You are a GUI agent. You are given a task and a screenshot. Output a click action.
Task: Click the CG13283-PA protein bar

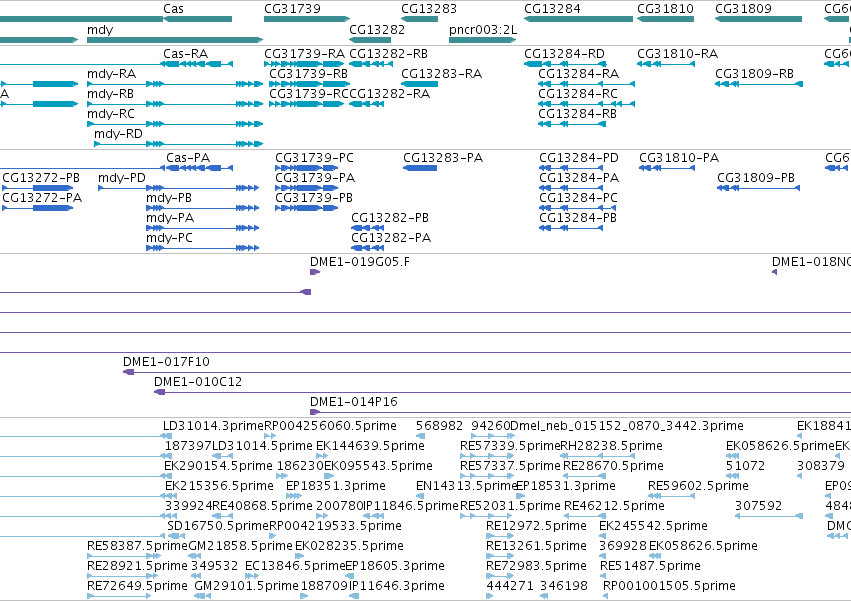coord(420,168)
